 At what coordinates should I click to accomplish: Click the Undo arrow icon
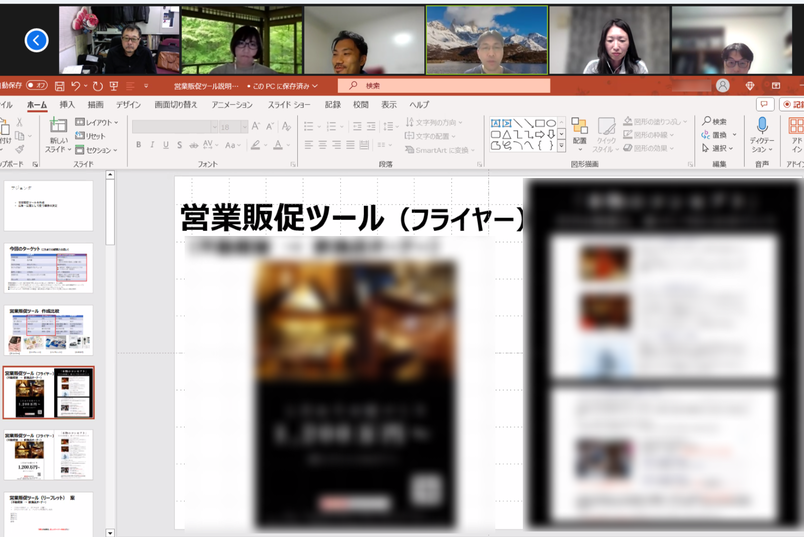coord(76,86)
